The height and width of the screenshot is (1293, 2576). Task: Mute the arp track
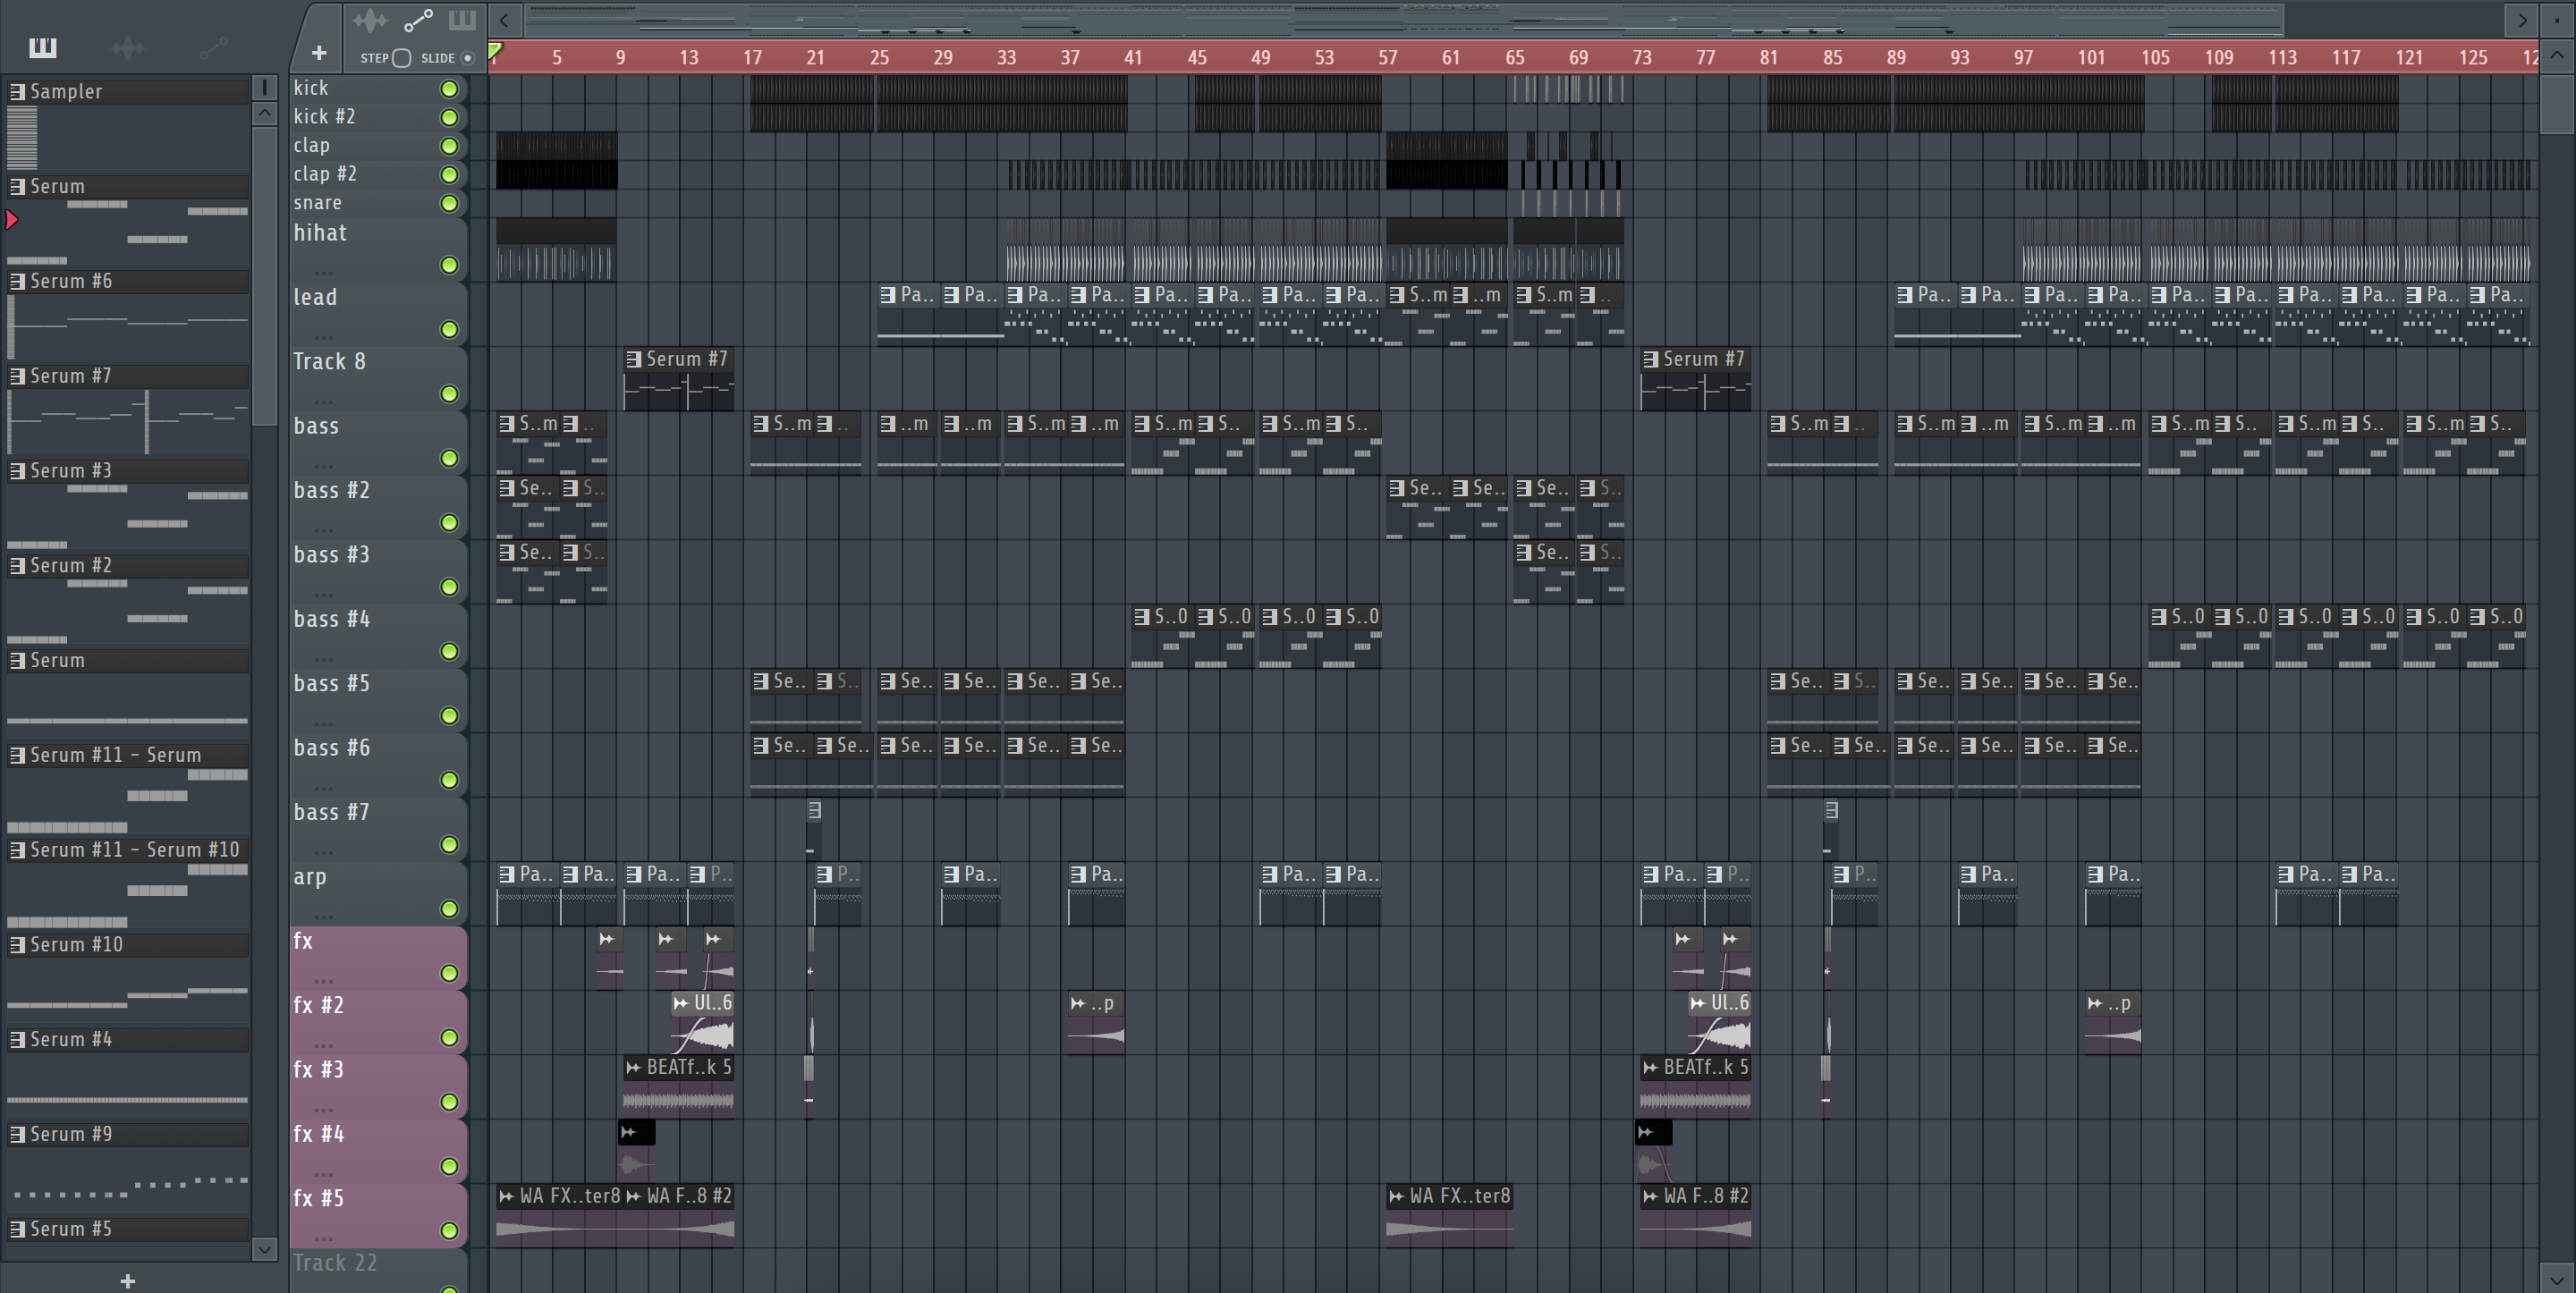pos(450,909)
